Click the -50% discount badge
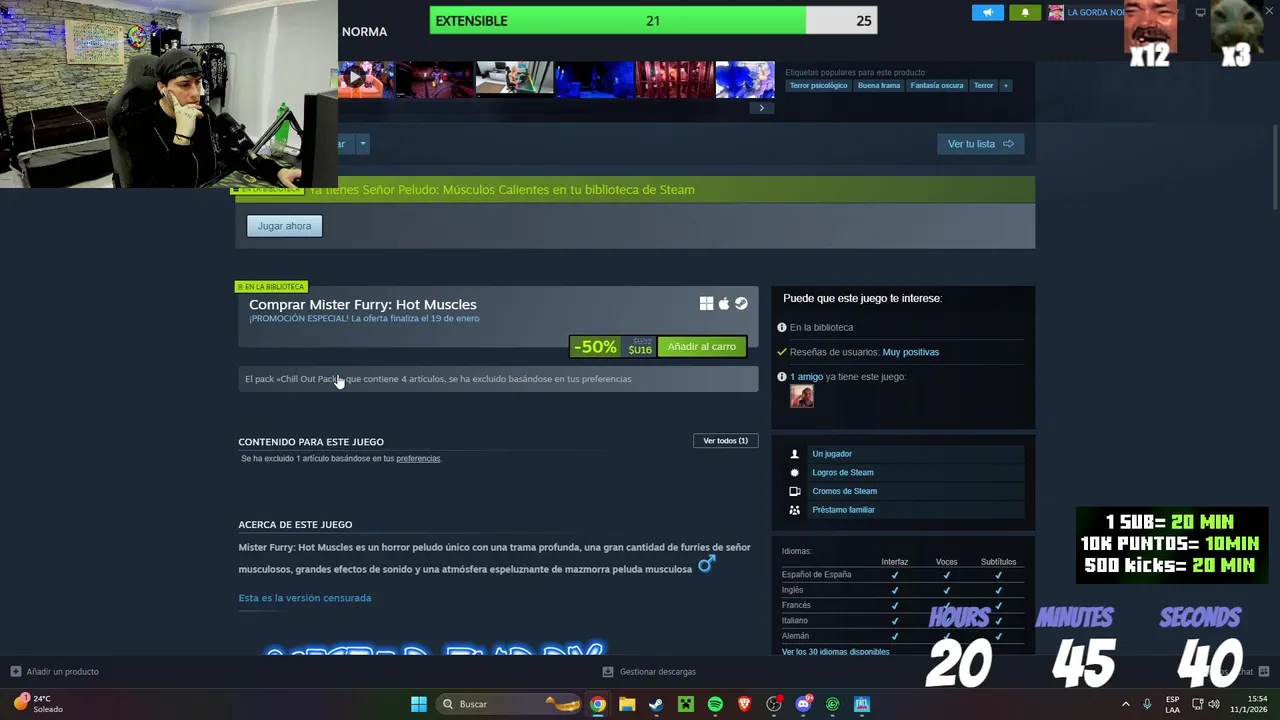The width and height of the screenshot is (1280, 720). [x=595, y=347]
